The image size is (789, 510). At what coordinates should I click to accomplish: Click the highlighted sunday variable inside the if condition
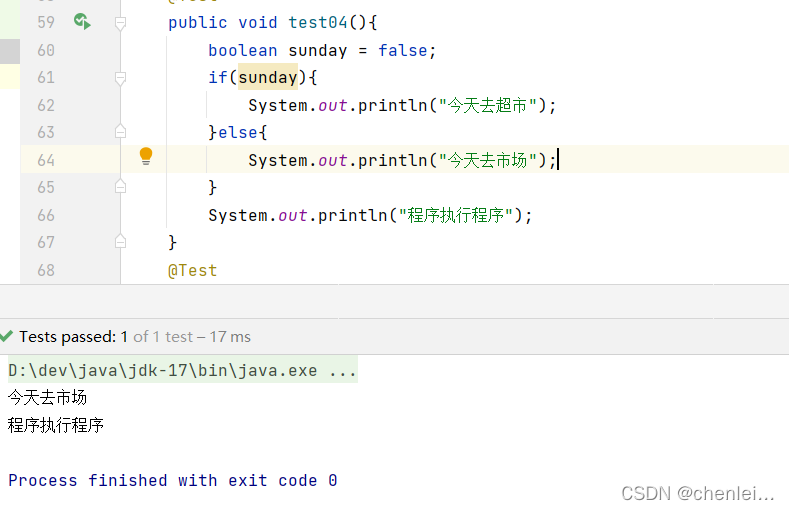pos(268,77)
